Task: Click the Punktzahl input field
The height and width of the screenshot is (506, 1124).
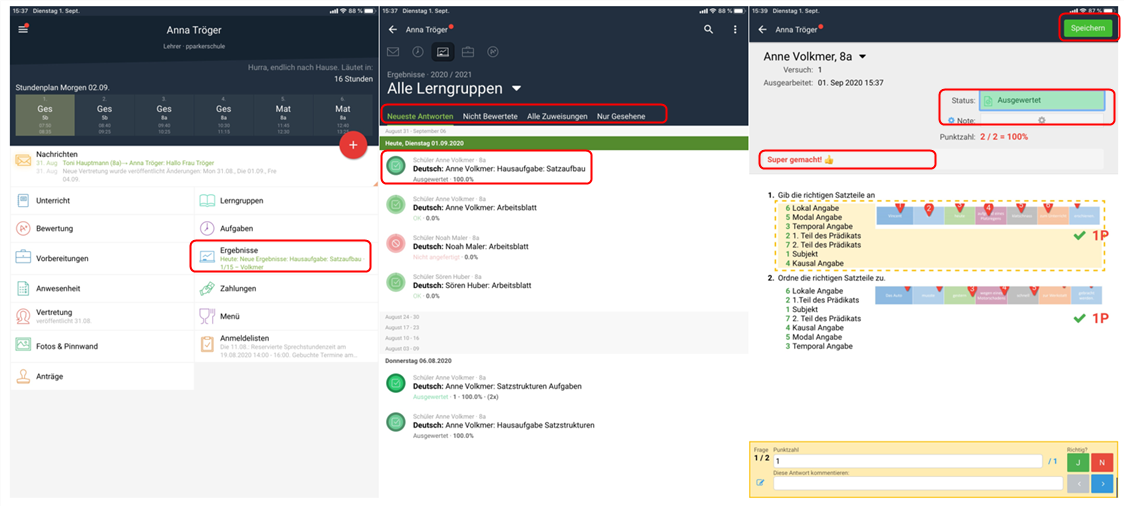Action: [905, 462]
